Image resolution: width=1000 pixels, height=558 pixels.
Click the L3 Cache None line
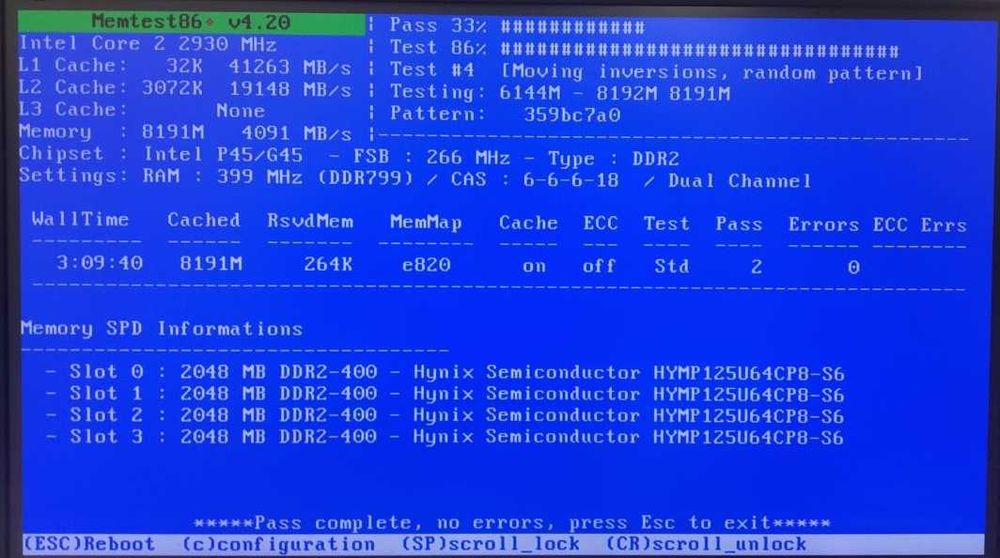[142, 110]
